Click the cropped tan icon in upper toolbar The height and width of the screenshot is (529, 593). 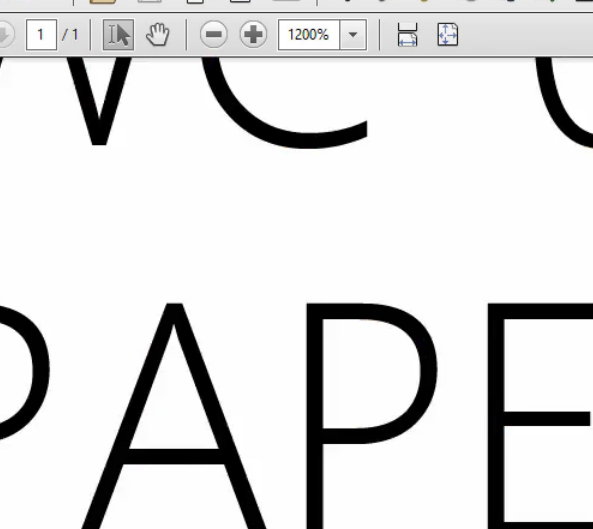point(102,2)
